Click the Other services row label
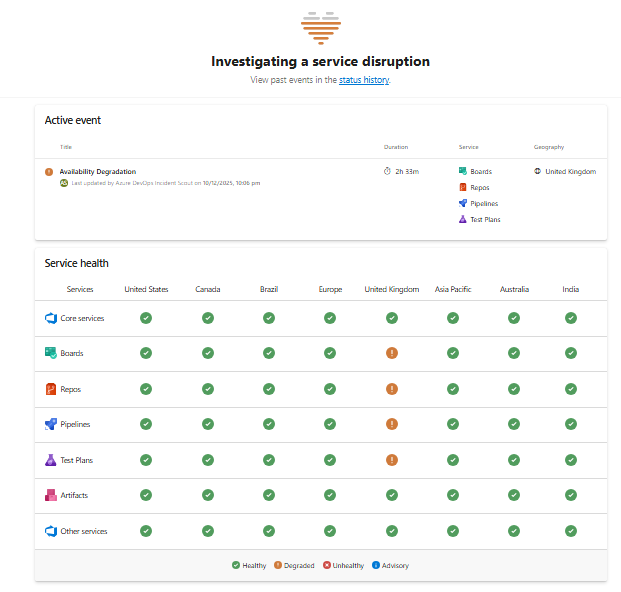Image resolution: width=621 pixels, height=592 pixels. pos(84,531)
